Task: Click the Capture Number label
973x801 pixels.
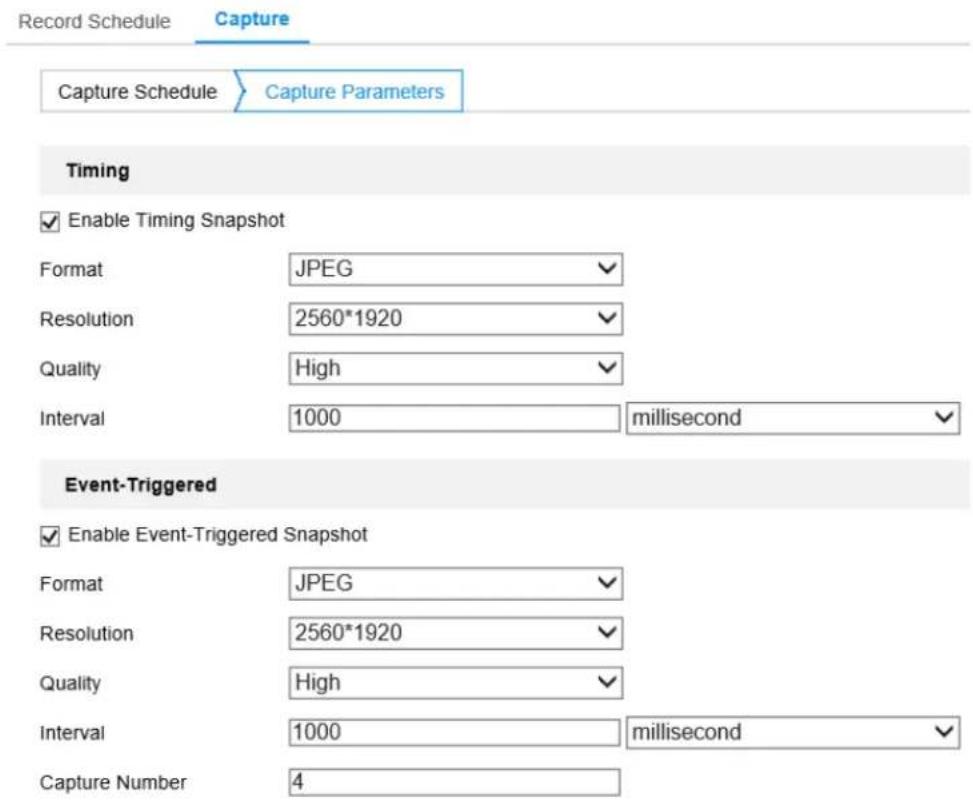Action: (113, 782)
